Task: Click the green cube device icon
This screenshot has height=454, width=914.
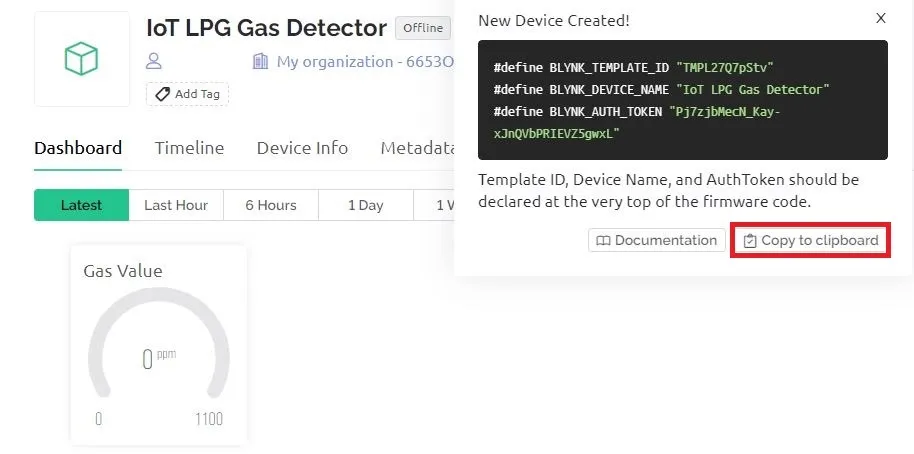Action: (81, 59)
